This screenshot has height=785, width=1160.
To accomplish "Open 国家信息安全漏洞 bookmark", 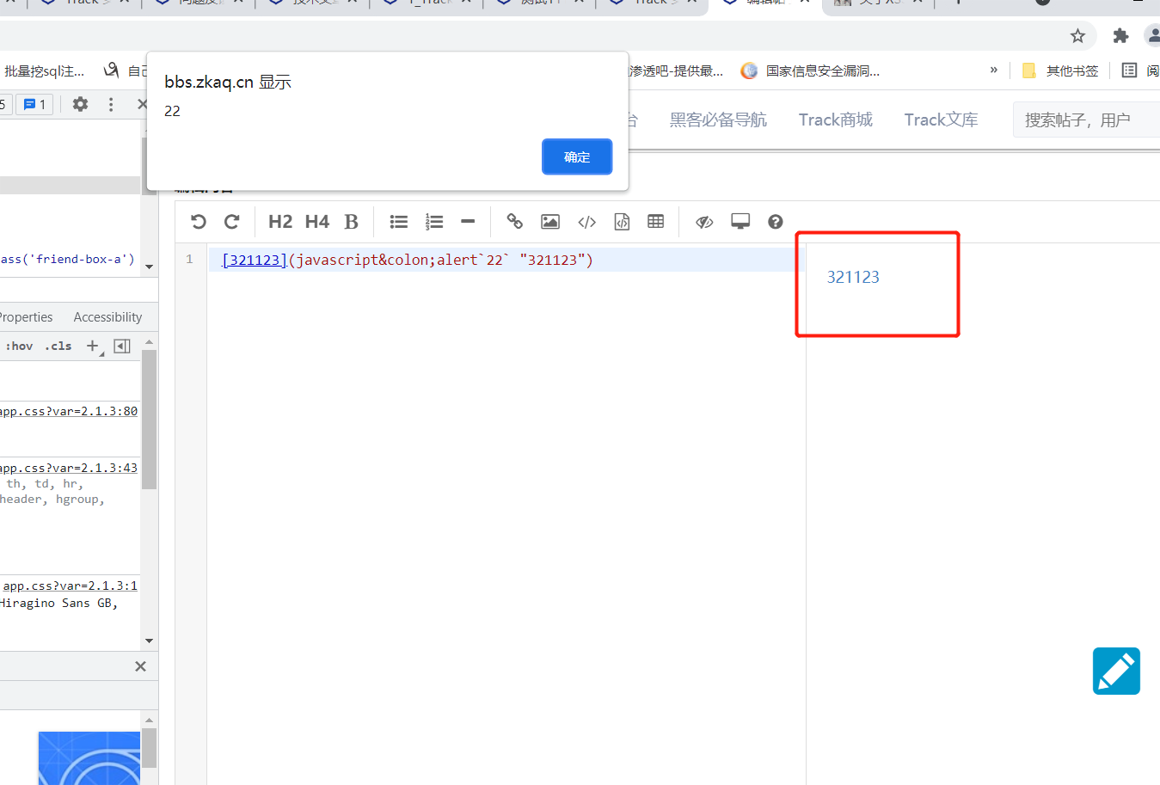I will [811, 71].
